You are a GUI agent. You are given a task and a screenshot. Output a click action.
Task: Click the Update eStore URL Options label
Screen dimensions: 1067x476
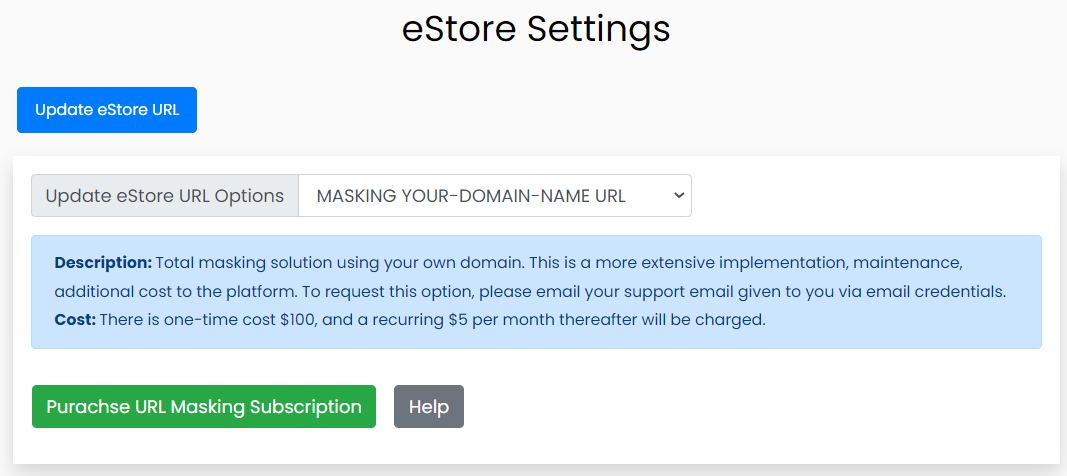coord(165,196)
